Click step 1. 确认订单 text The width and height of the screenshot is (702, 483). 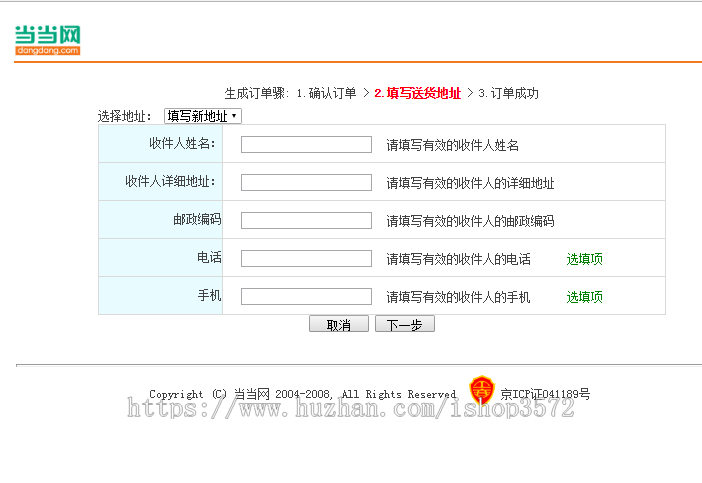coord(326,93)
